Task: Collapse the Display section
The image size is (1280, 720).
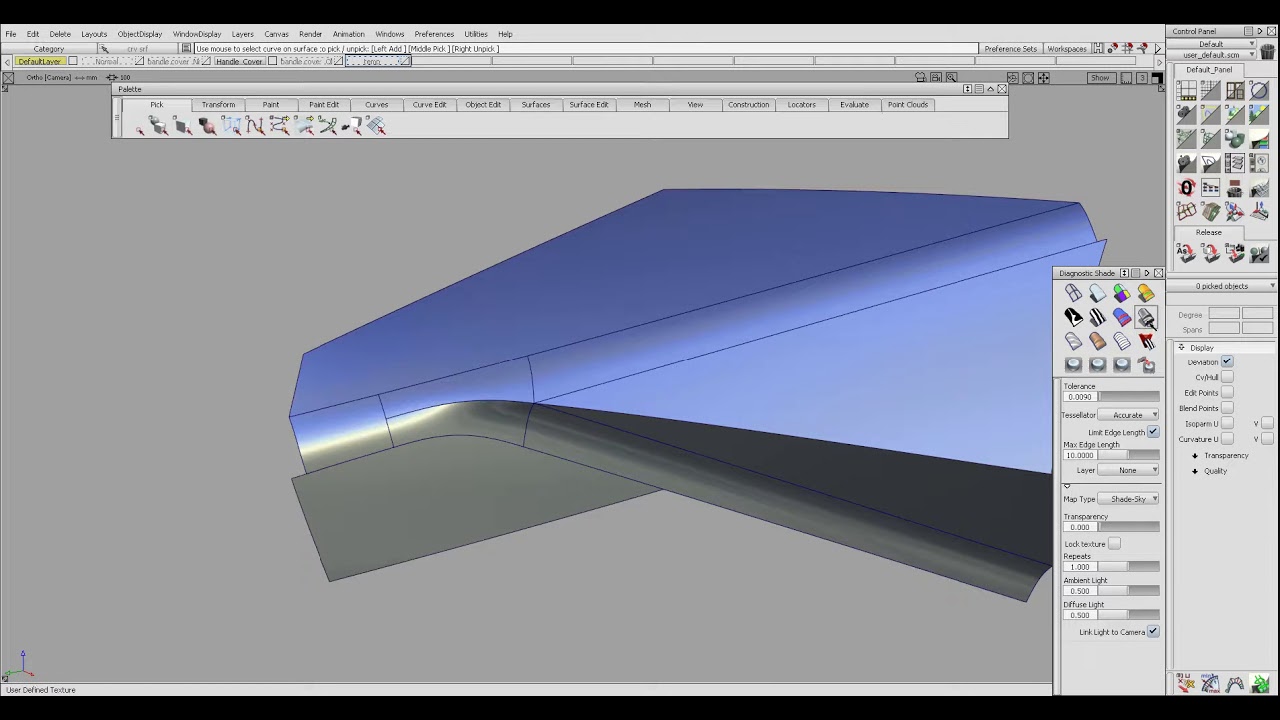Action: coord(1181,348)
